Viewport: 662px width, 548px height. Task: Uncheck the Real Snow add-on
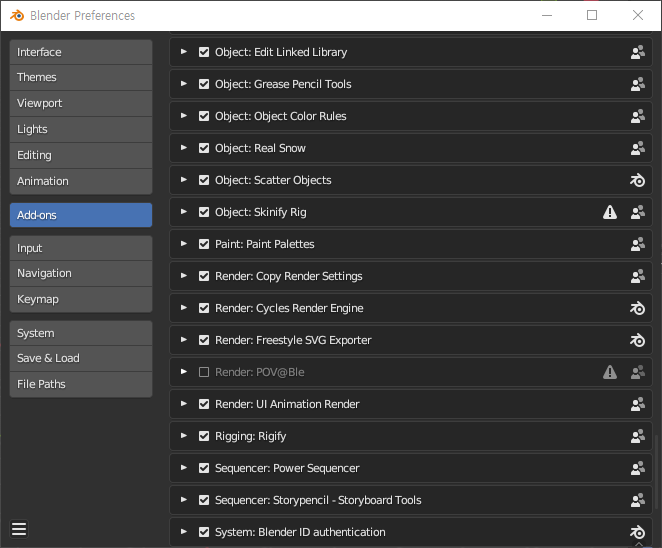(x=204, y=148)
